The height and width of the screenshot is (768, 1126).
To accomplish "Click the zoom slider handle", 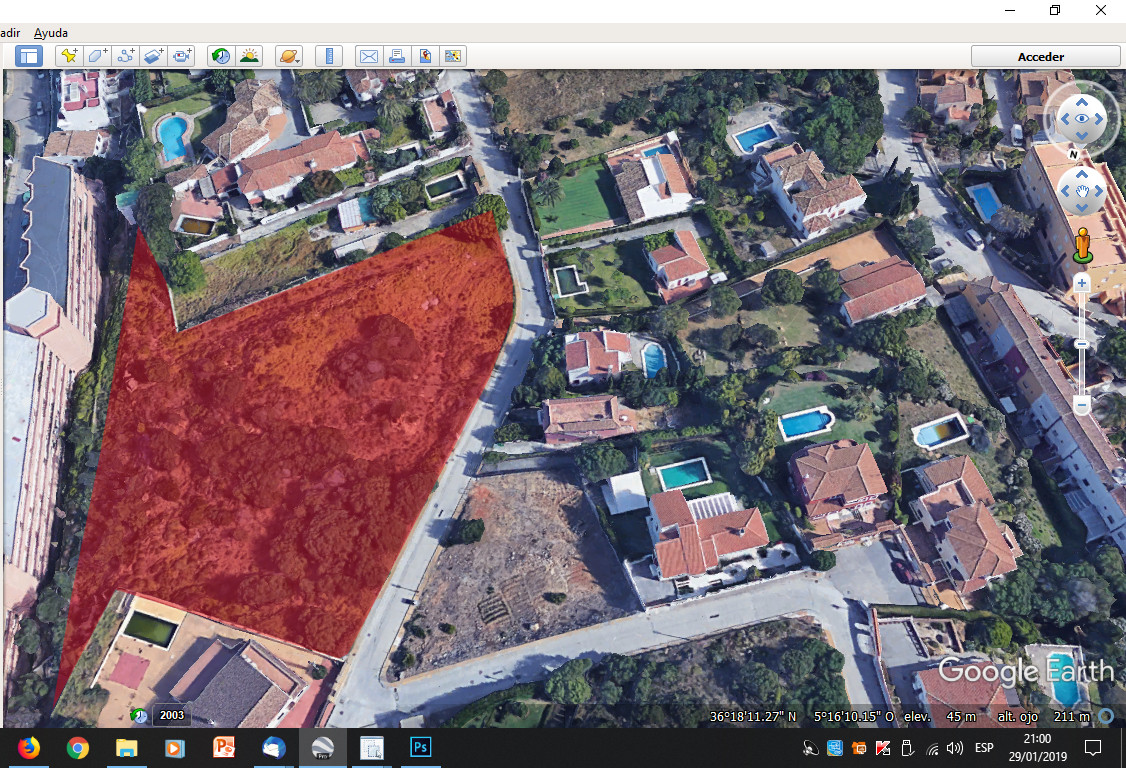I will click(1081, 344).
